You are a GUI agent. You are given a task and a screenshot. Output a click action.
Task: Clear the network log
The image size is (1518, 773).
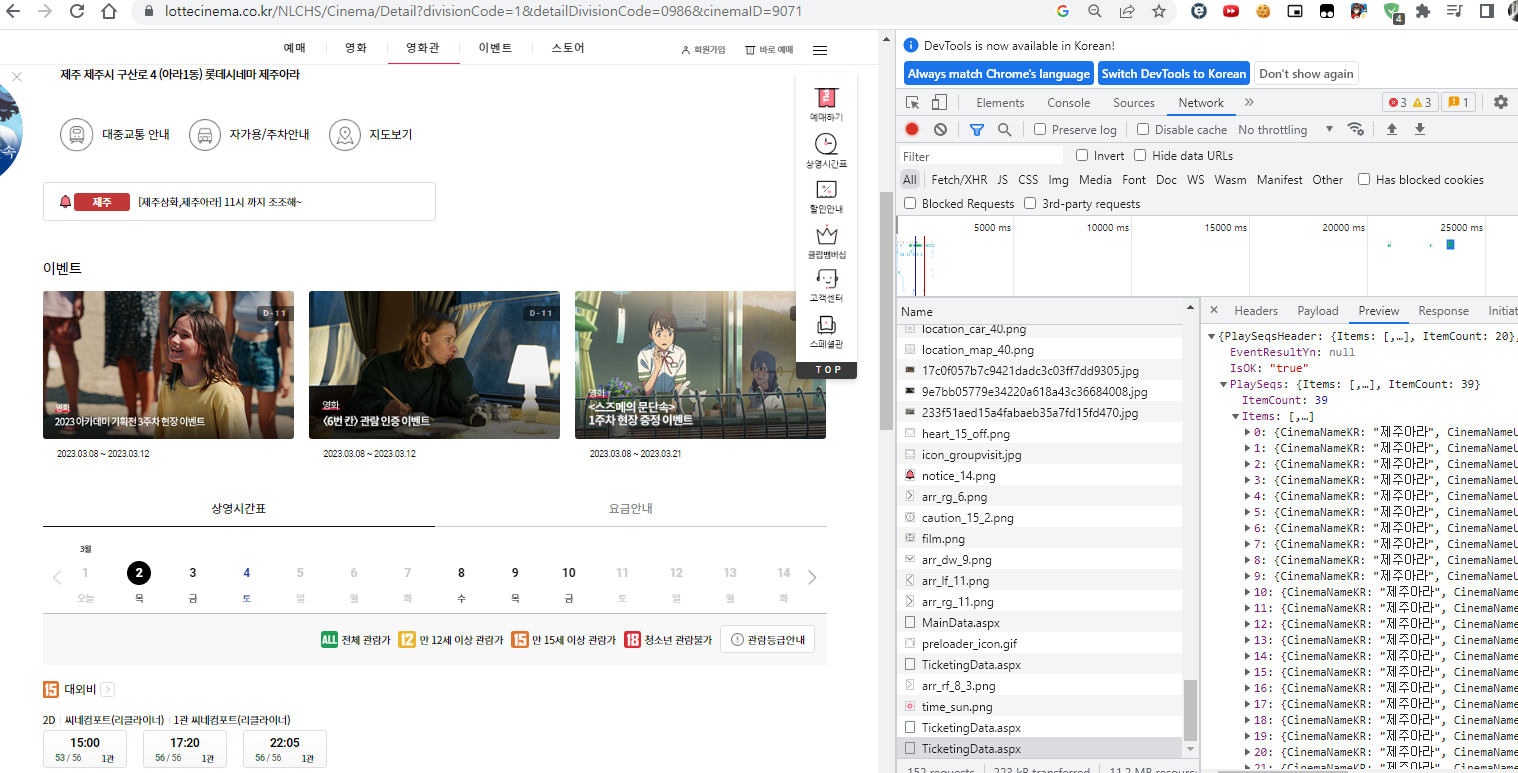[940, 129]
